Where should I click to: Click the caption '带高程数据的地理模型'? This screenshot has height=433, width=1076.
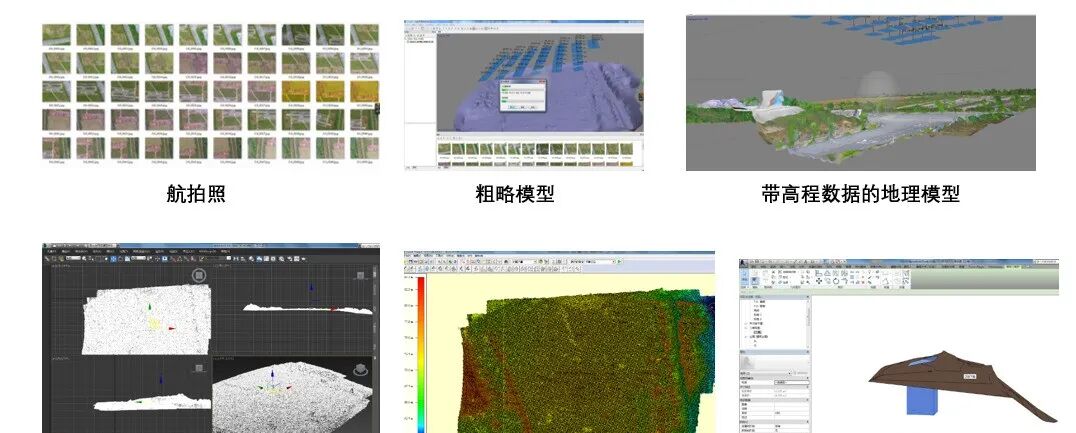point(861,194)
